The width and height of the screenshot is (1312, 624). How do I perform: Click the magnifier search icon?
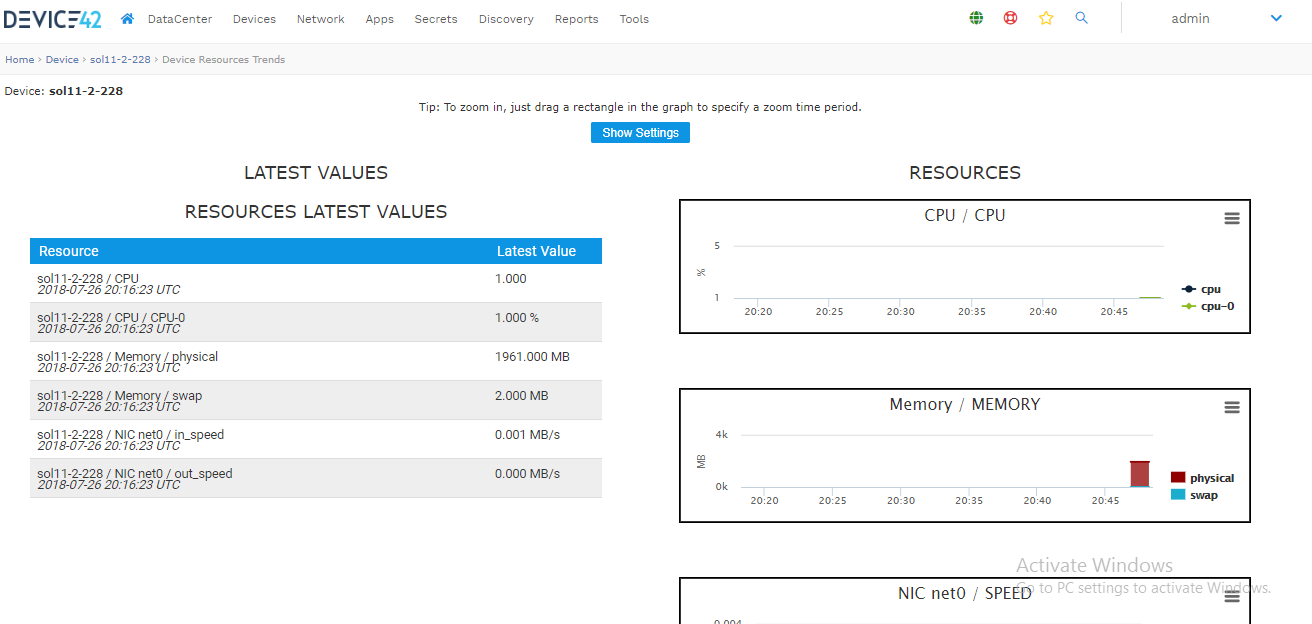coord(1081,18)
